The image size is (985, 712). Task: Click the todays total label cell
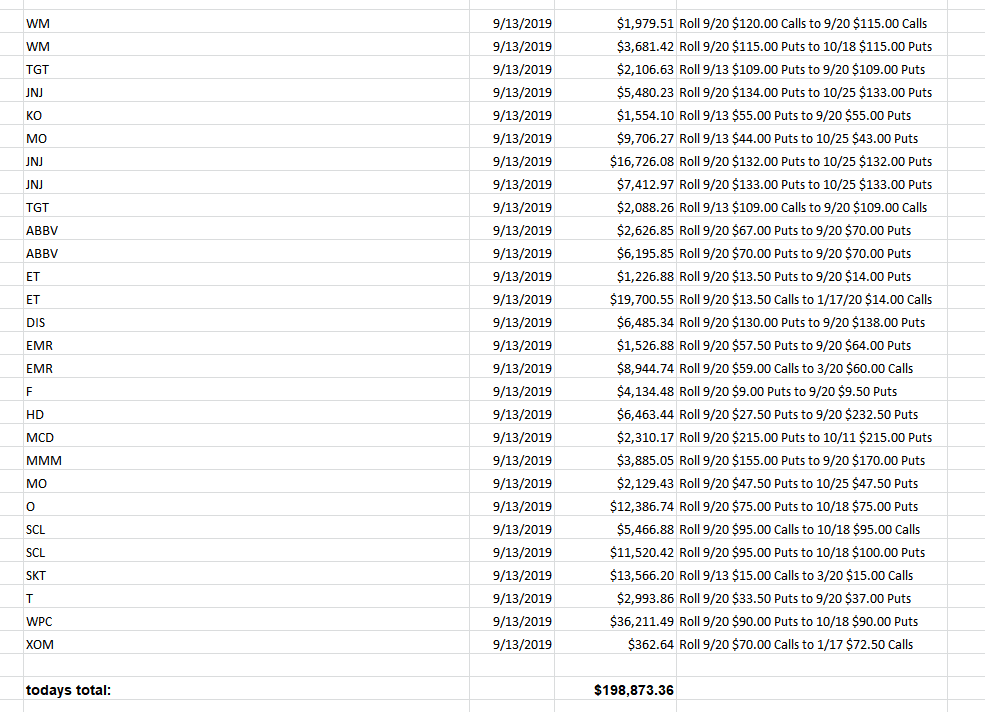pyautogui.click(x=246, y=689)
